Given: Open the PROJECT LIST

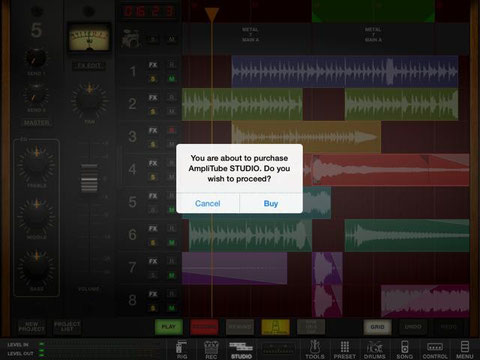Looking at the screenshot, I should (67, 327).
